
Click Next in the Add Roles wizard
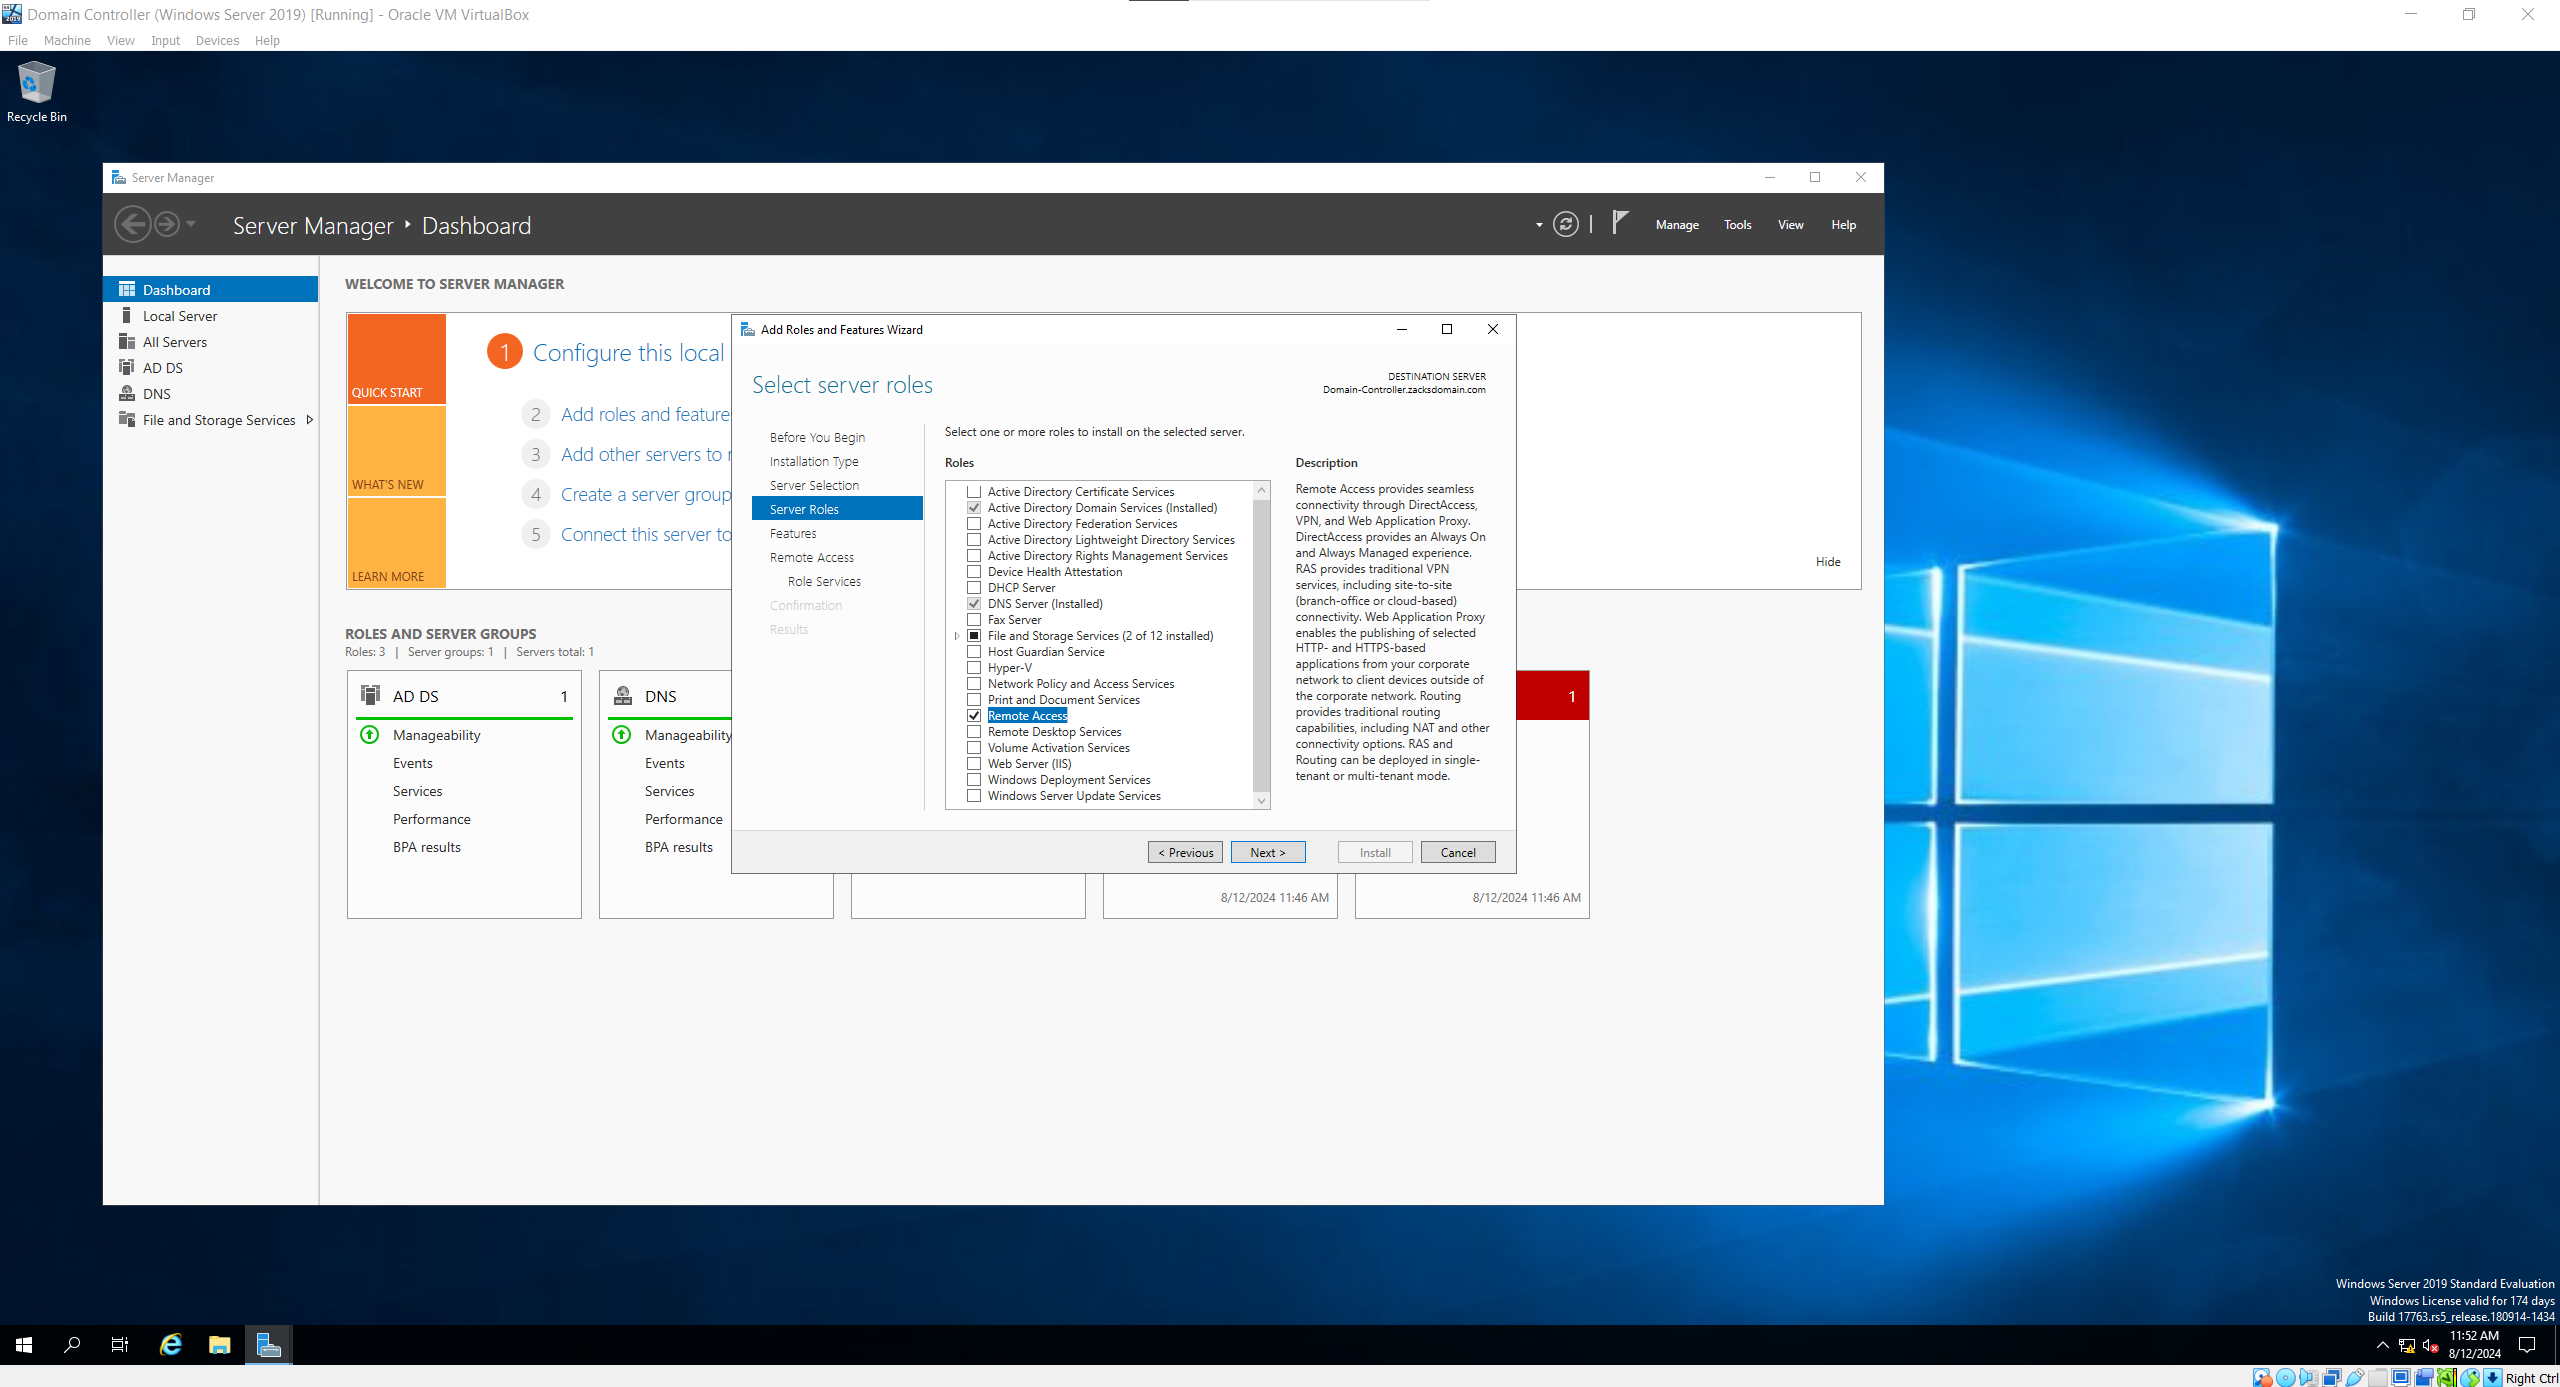[1267, 851]
